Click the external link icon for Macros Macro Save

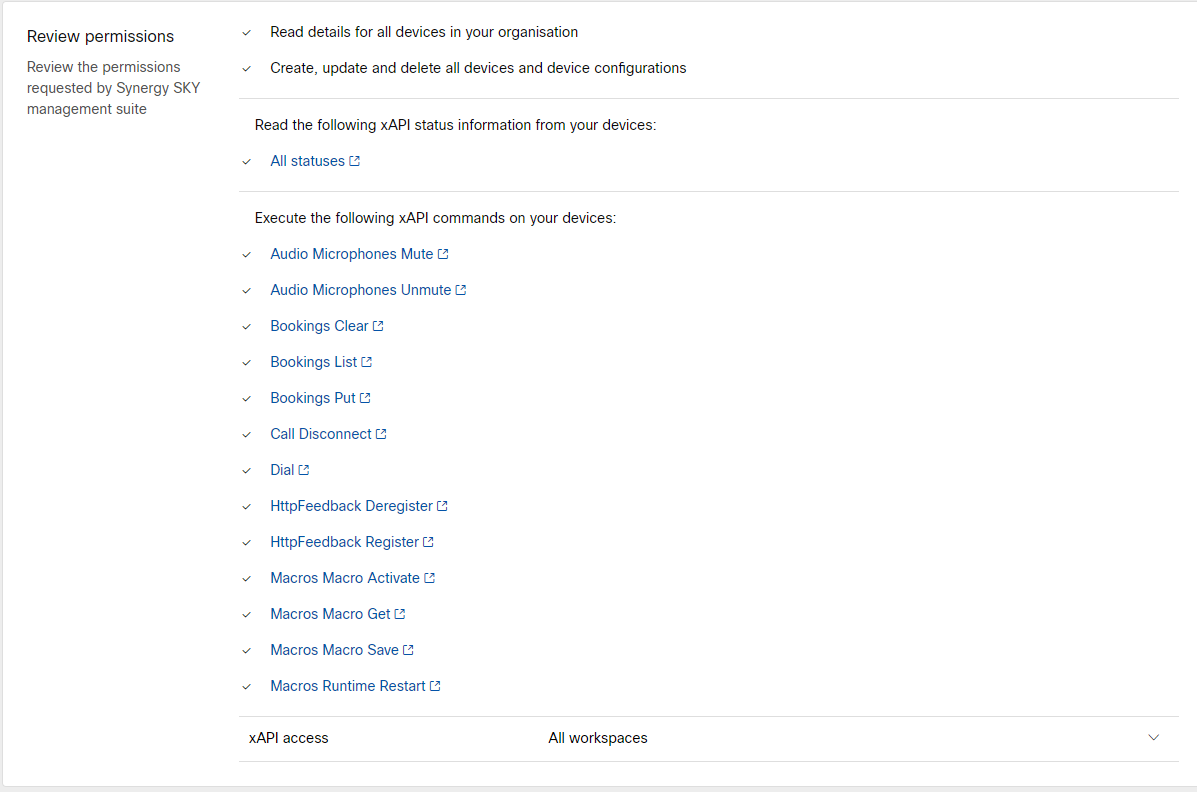pyautogui.click(x=410, y=649)
